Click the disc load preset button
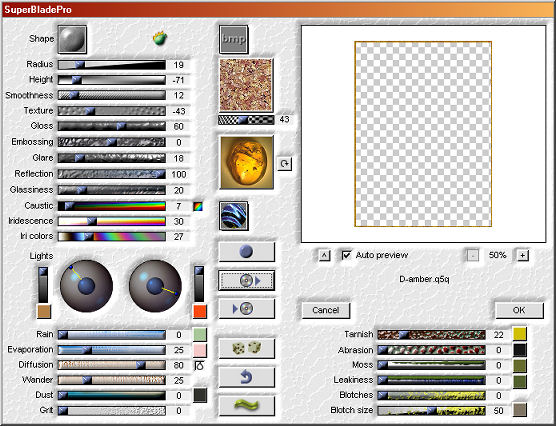This screenshot has height=426, width=556. pyautogui.click(x=246, y=281)
